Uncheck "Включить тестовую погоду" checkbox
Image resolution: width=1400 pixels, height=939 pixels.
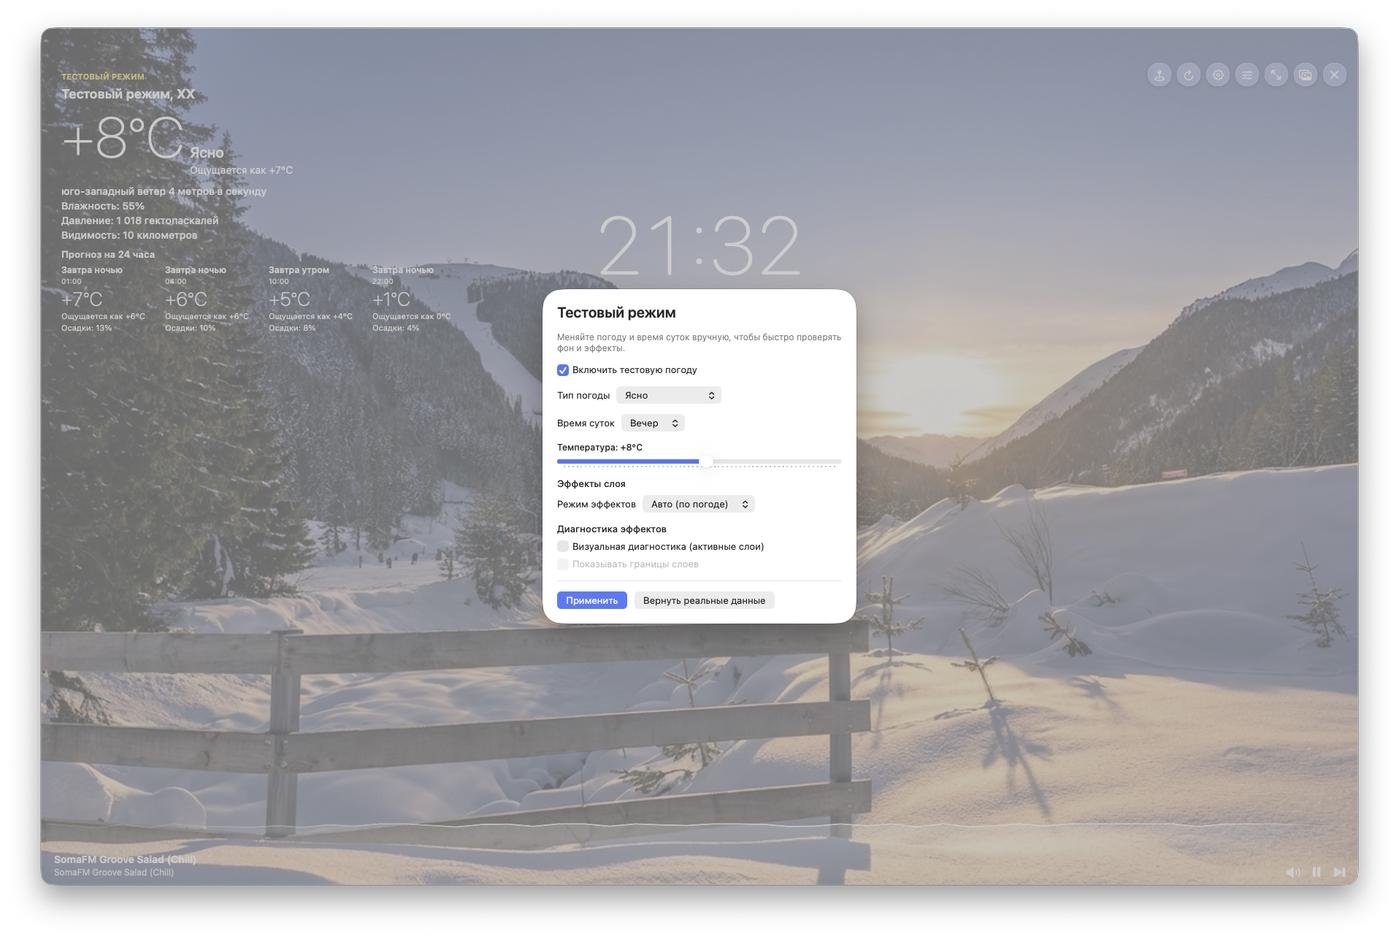(x=563, y=370)
